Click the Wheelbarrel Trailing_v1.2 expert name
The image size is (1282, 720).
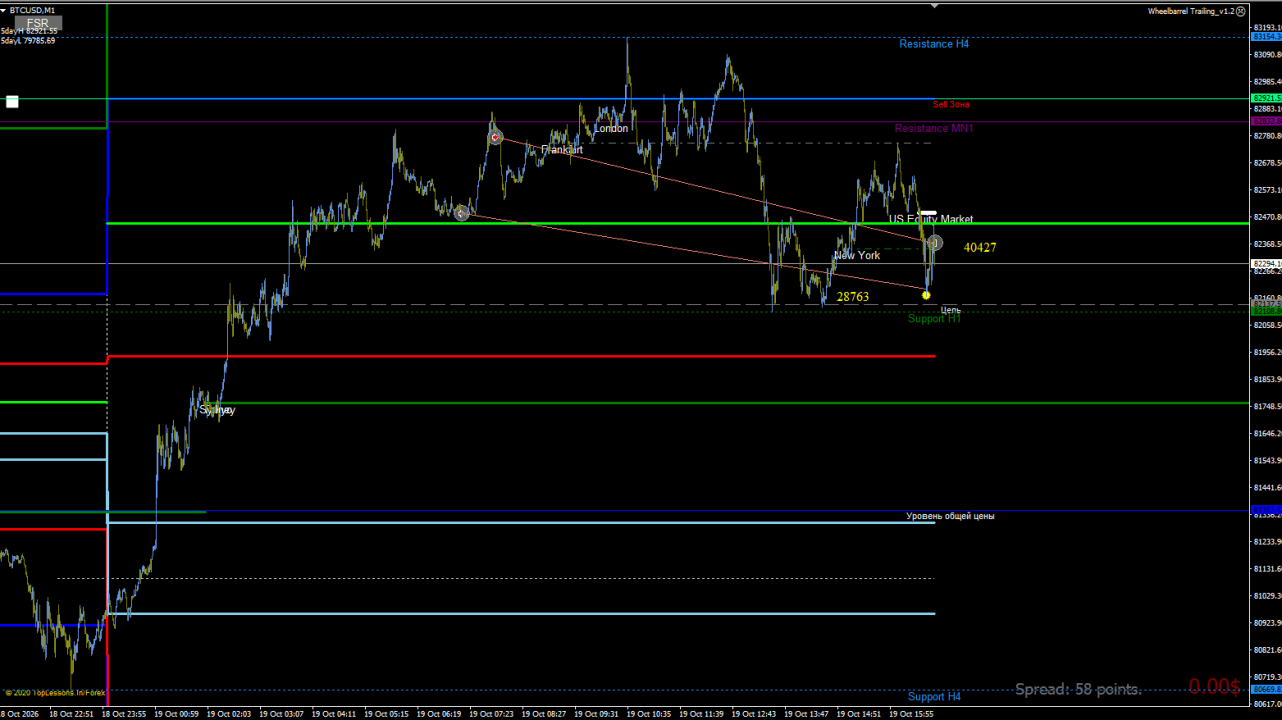click(x=1189, y=11)
